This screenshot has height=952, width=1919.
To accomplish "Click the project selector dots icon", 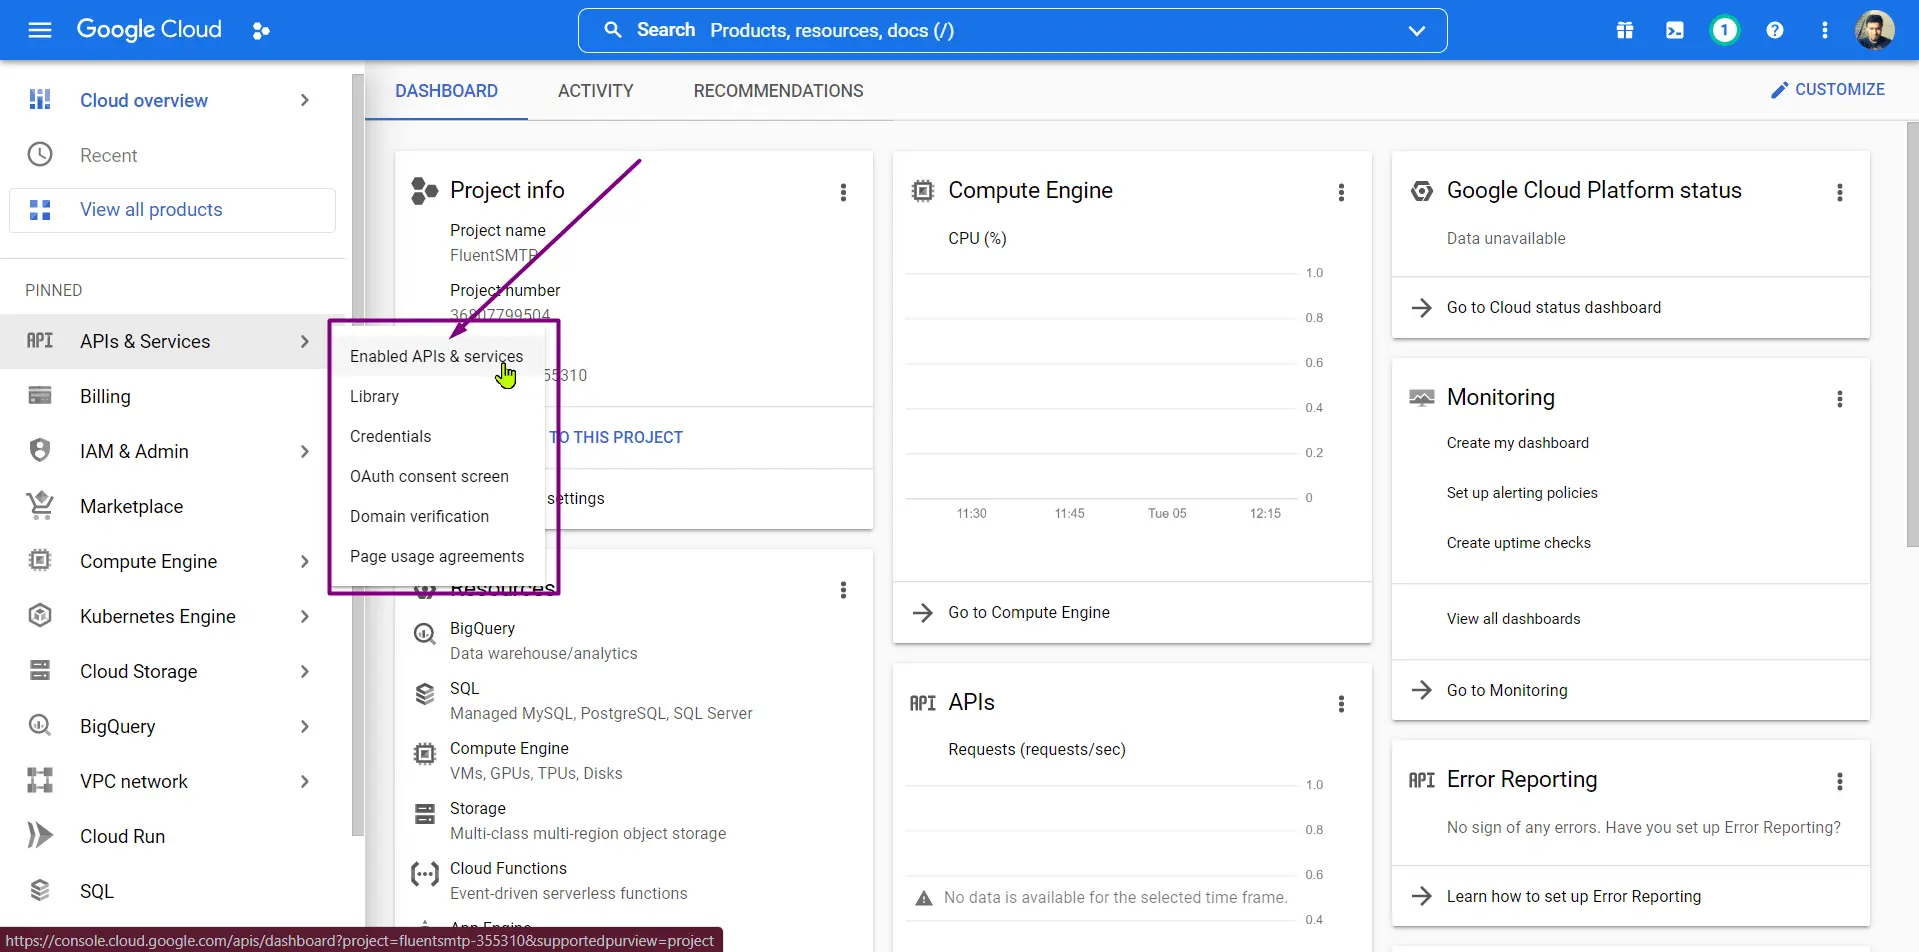I will pos(261,31).
